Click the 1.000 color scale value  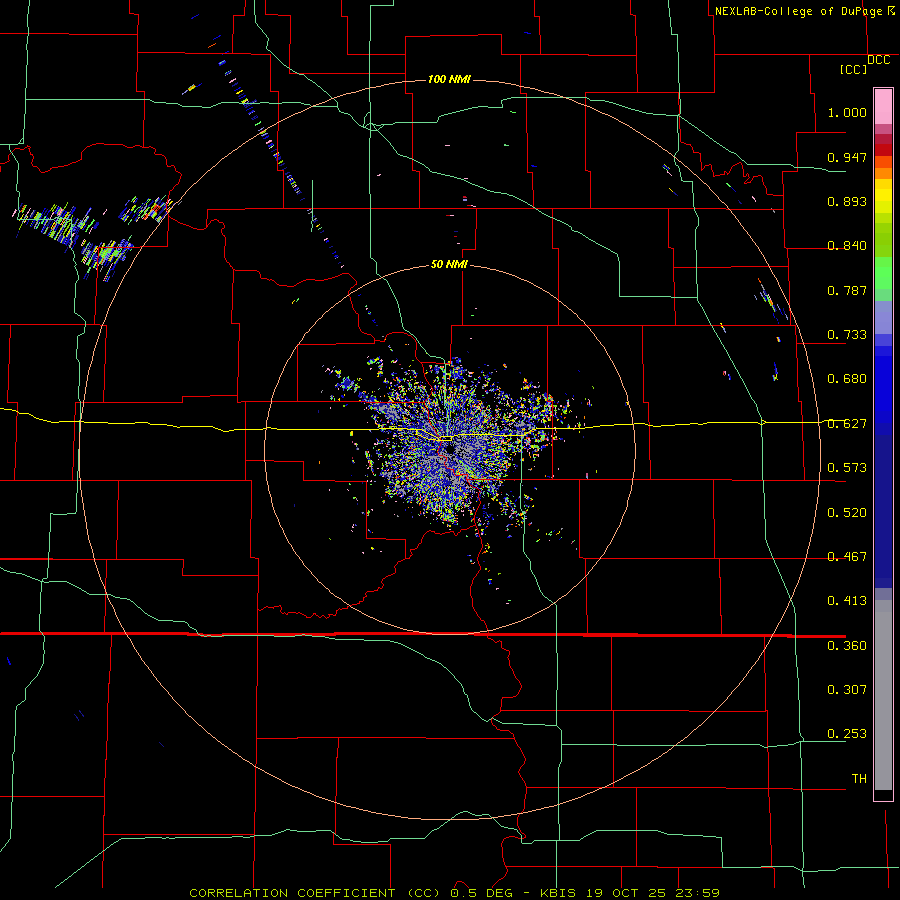click(847, 112)
